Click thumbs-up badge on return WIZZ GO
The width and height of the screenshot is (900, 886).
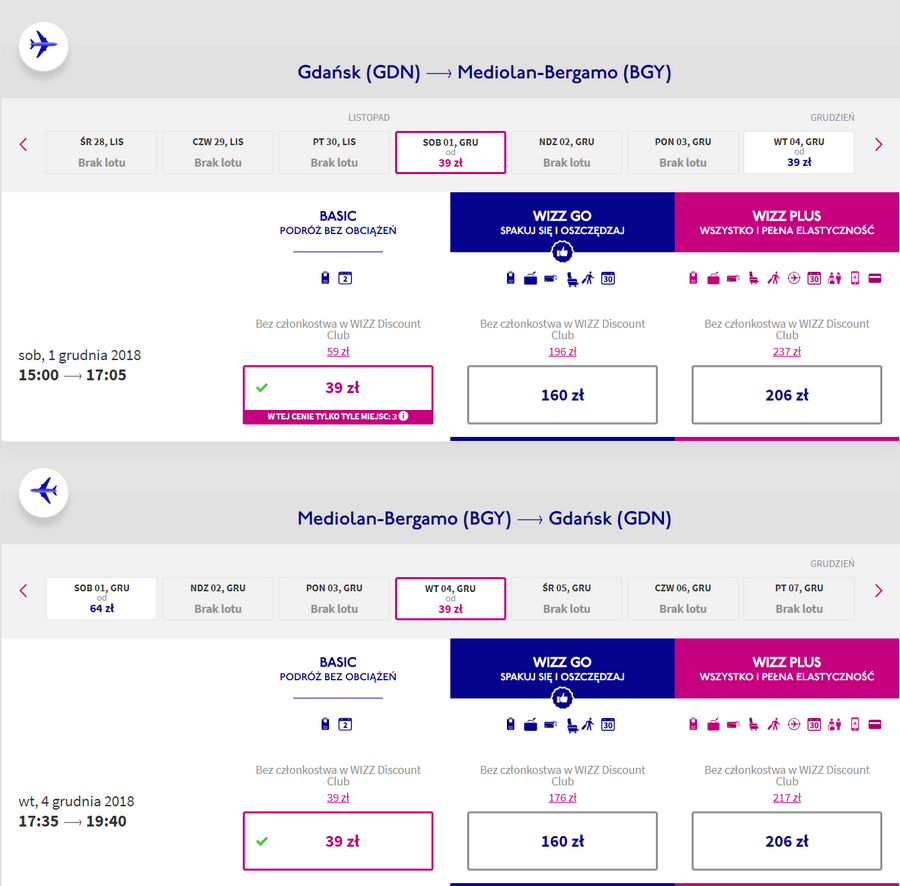[562, 698]
